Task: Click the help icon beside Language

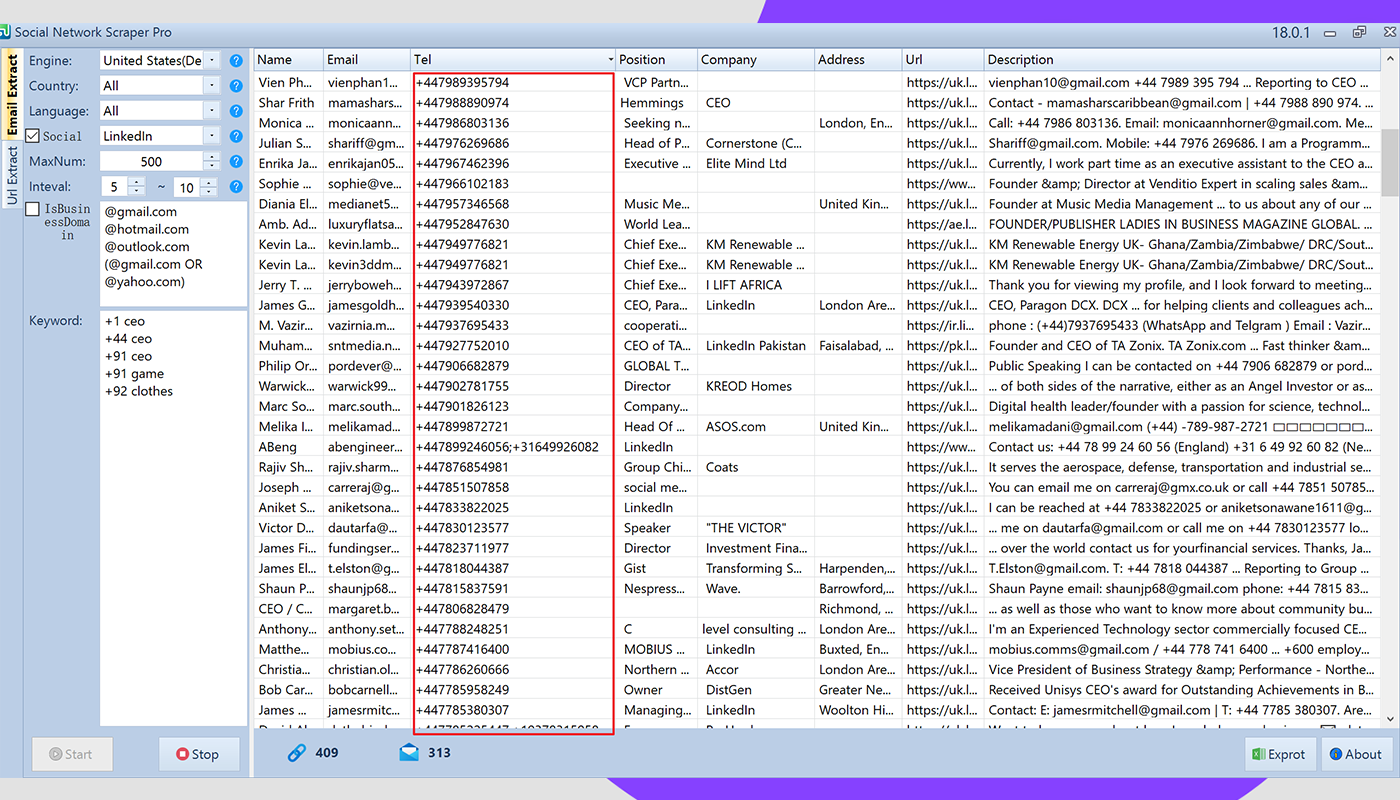Action: 236,111
